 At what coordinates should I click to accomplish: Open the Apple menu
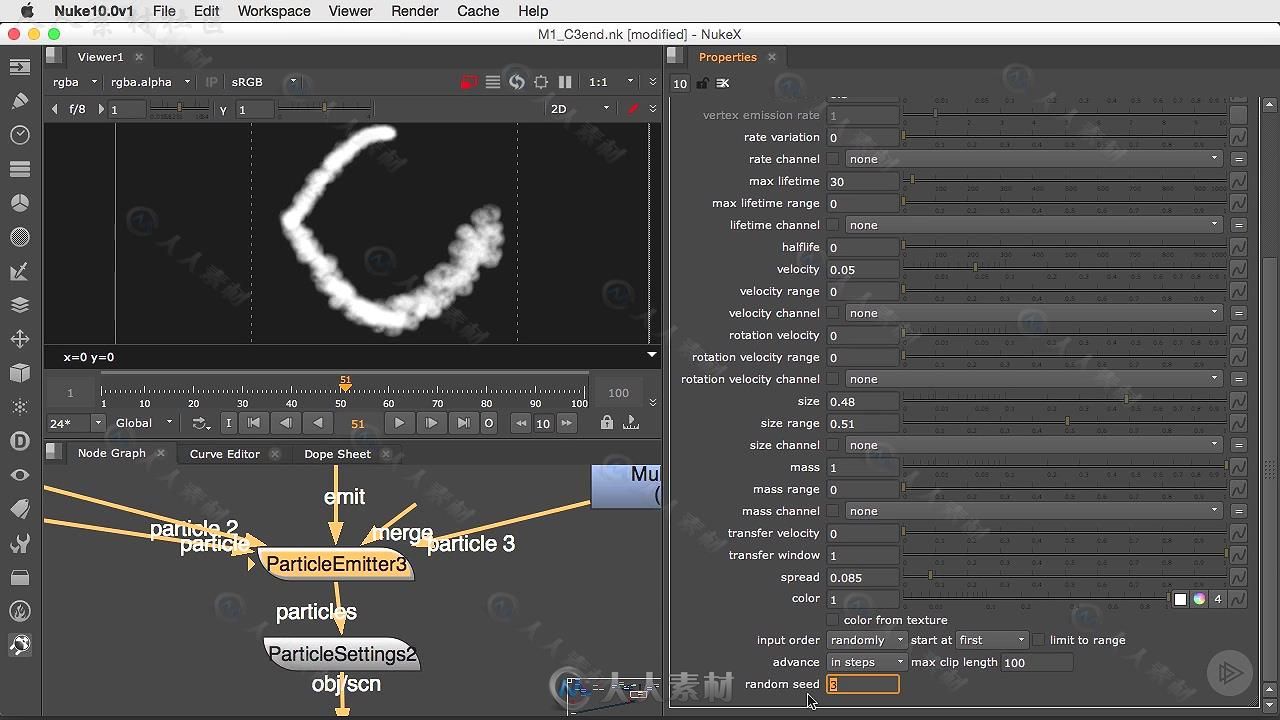[27, 11]
